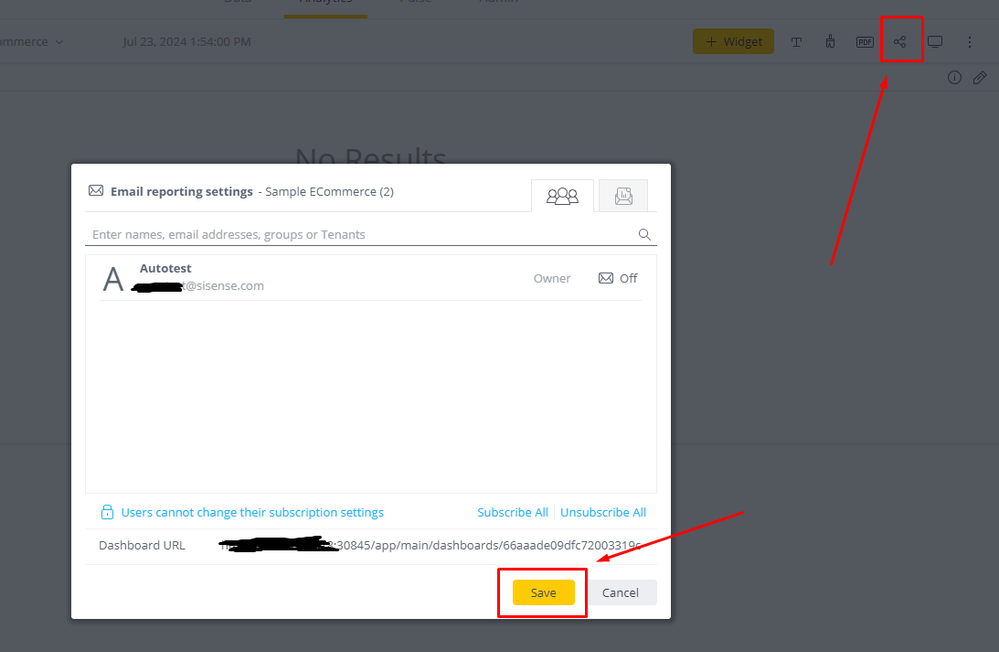Click the pencil edit icon

coord(980,78)
